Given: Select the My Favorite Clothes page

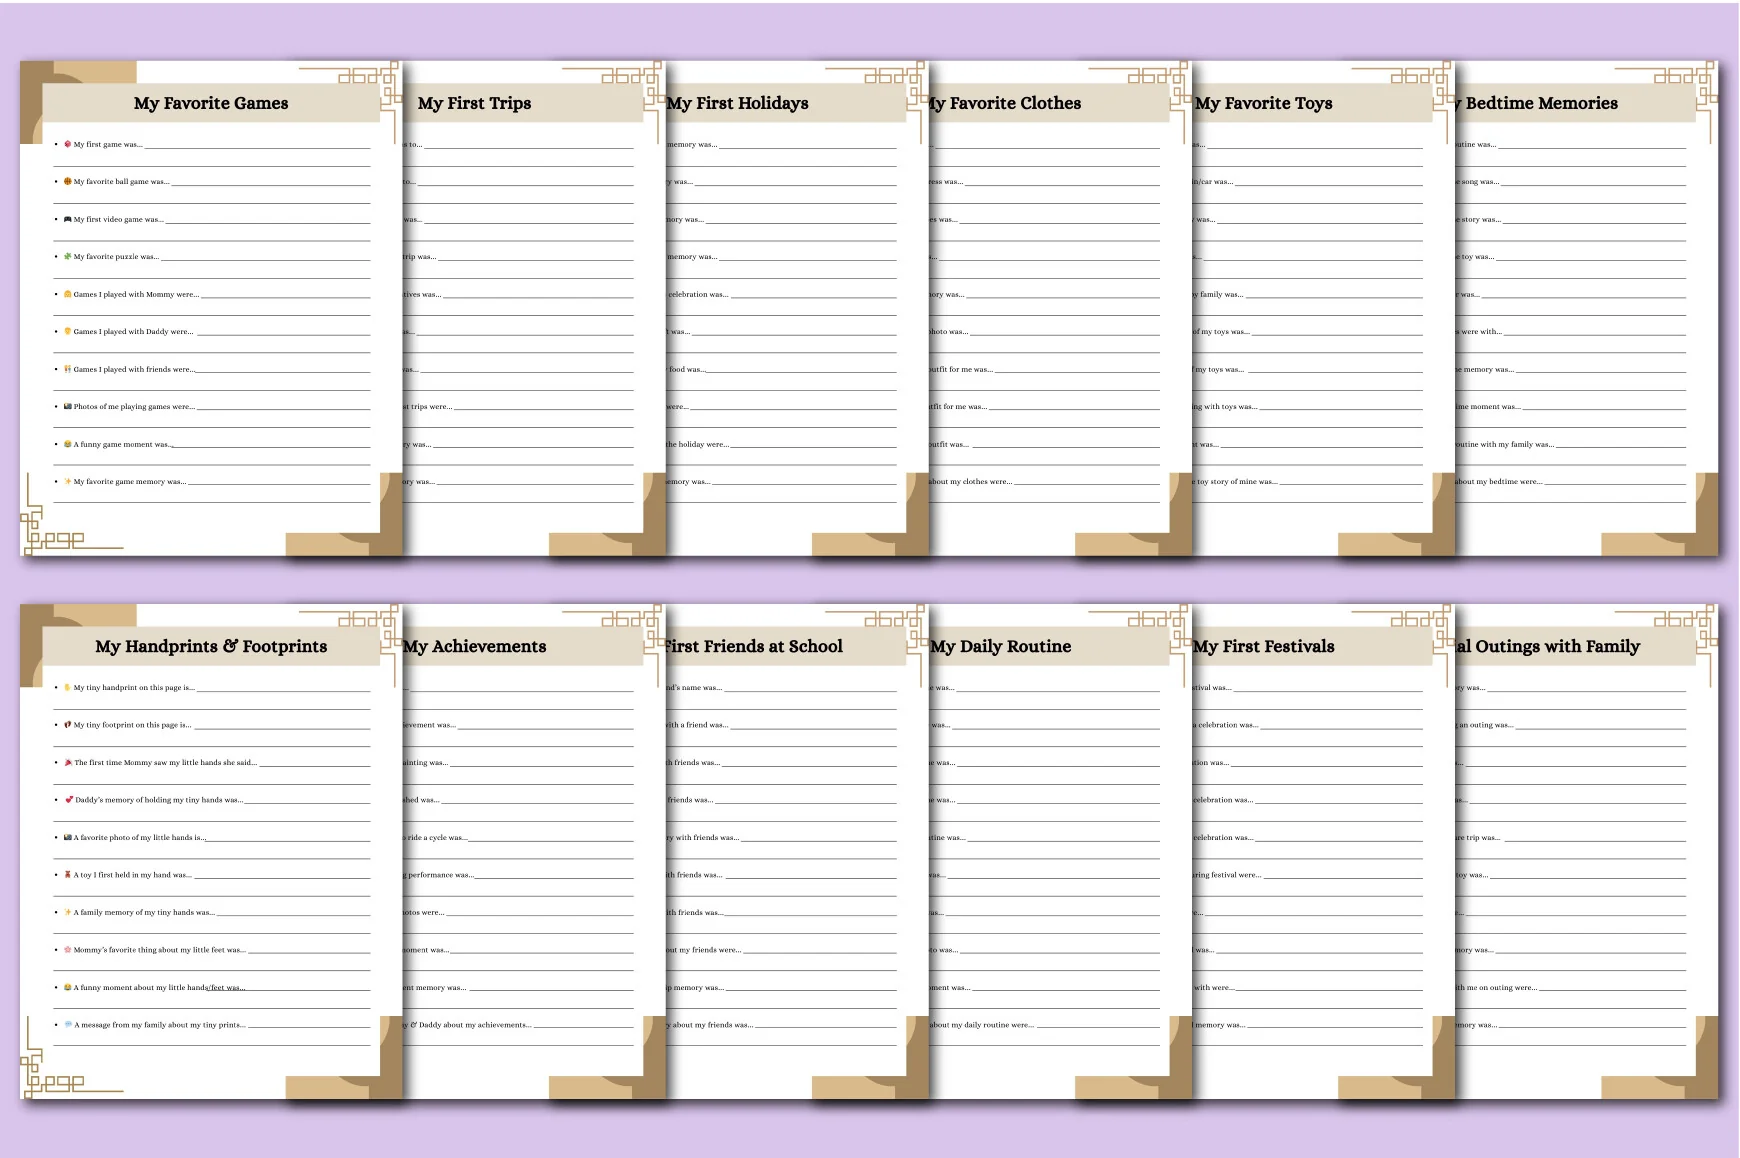Looking at the screenshot, I should [x=1061, y=308].
